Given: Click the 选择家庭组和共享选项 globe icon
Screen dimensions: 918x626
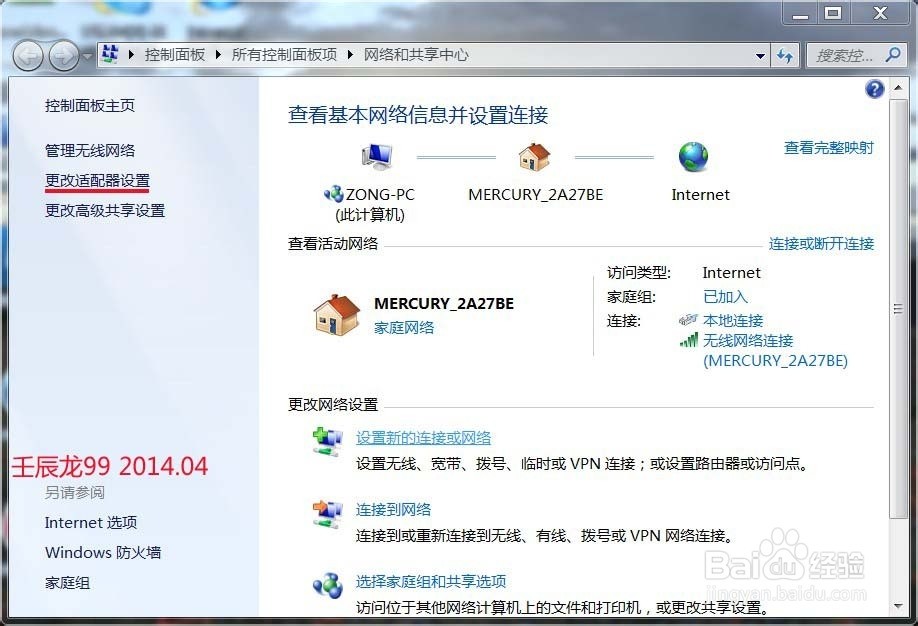Looking at the screenshot, I should coord(327,585).
